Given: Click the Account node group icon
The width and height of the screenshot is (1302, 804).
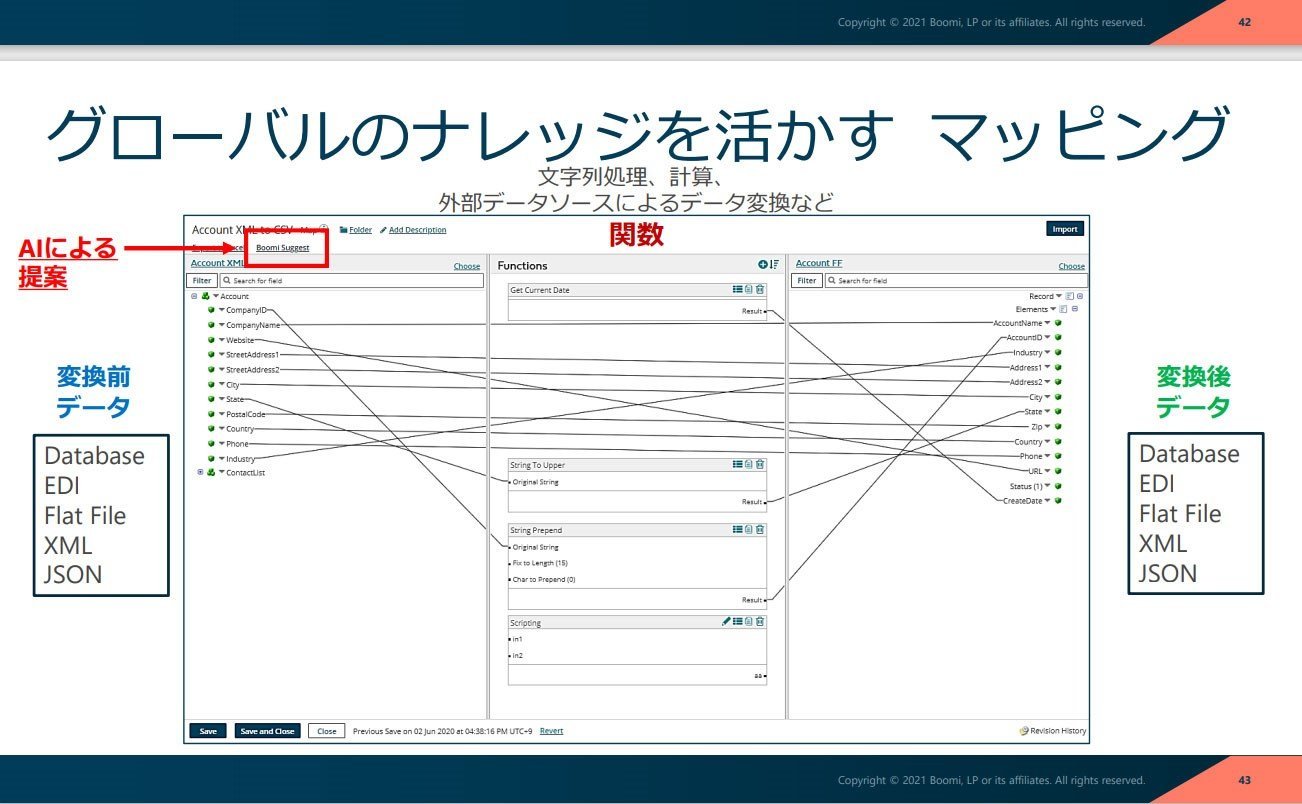Looking at the screenshot, I should point(204,296).
